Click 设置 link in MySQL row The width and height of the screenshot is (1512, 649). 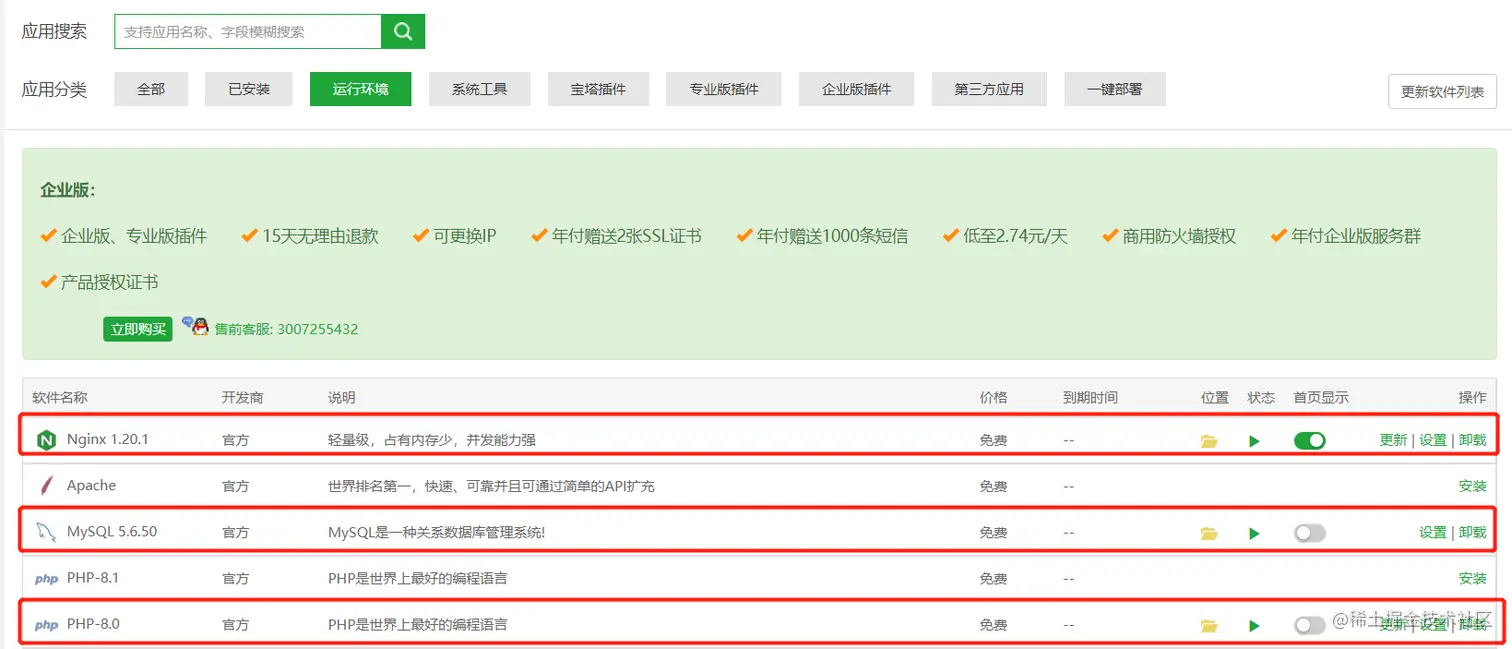click(1433, 532)
